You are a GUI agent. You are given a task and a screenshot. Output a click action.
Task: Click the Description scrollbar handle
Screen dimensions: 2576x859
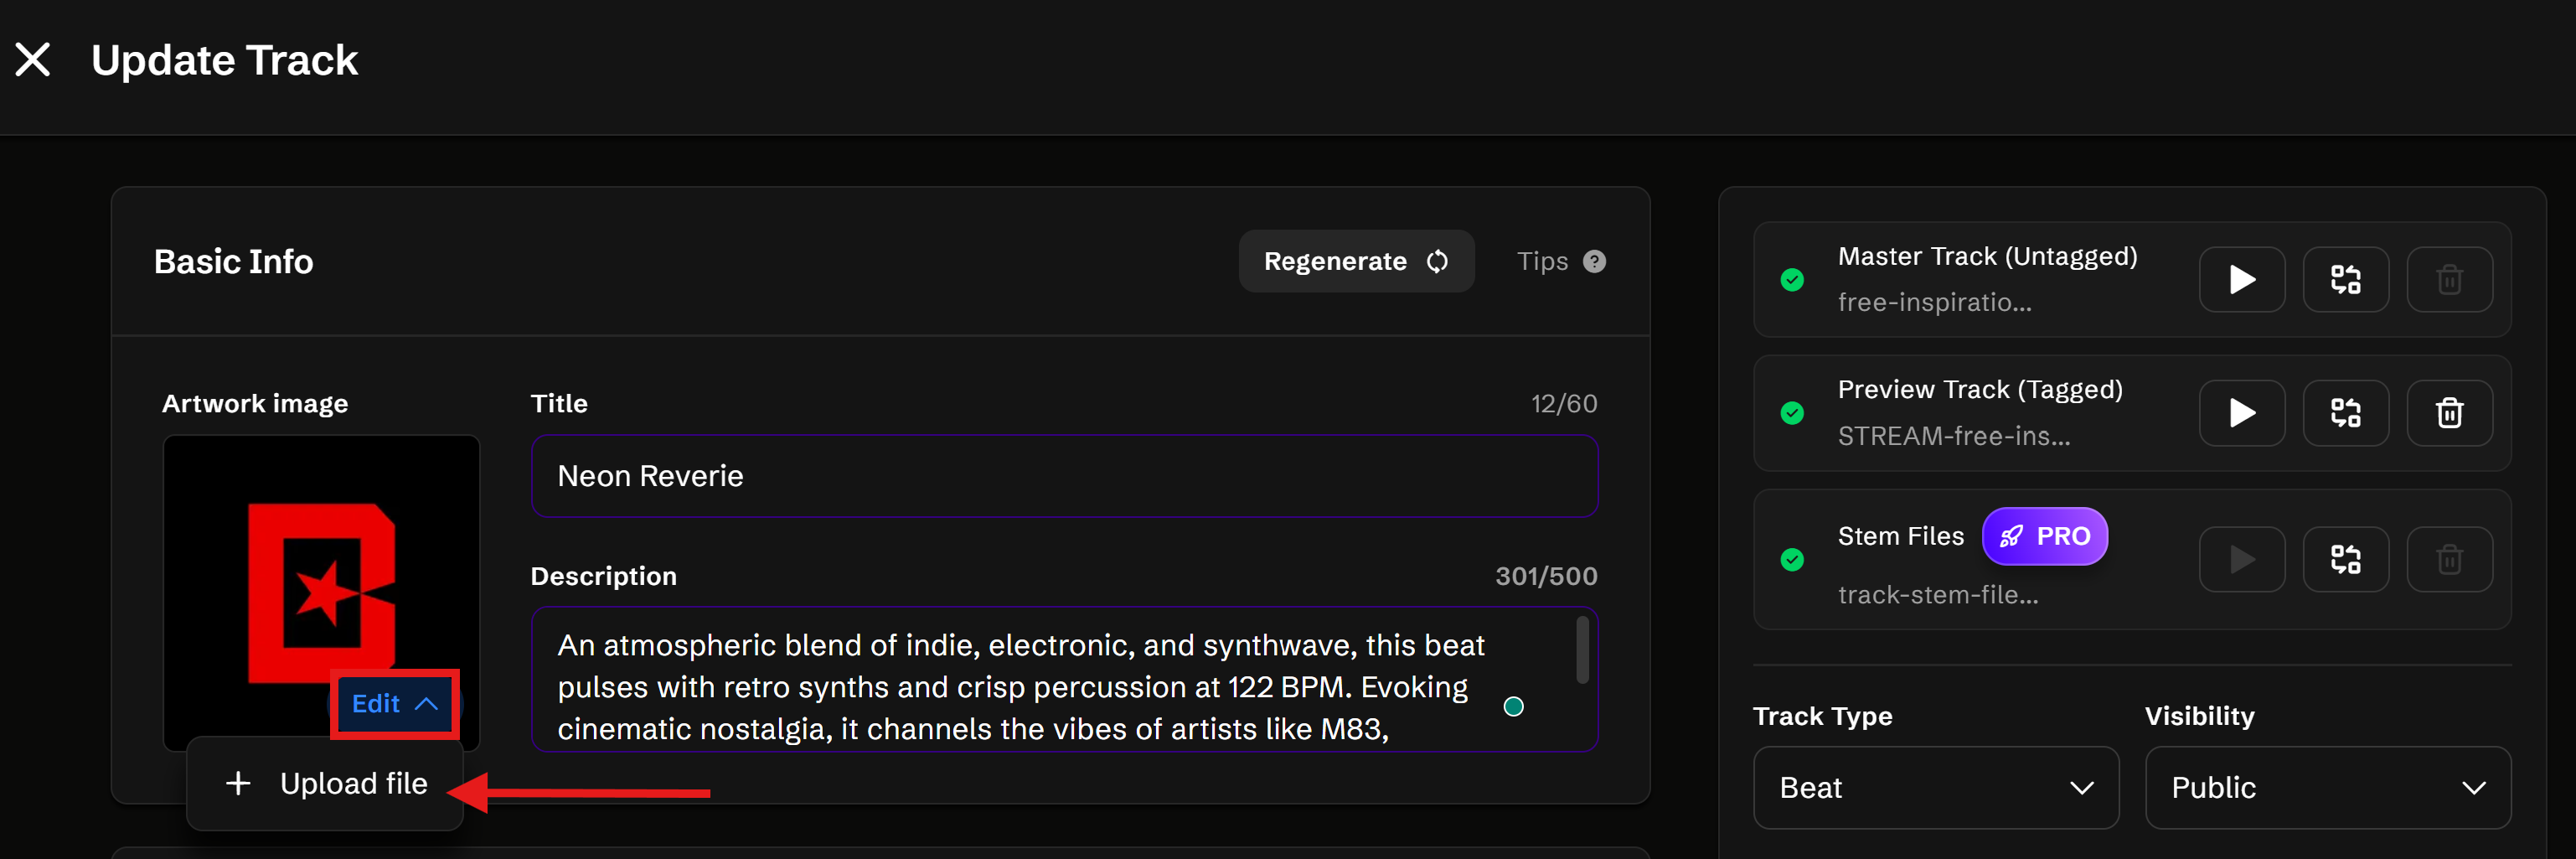pyautogui.click(x=1582, y=650)
